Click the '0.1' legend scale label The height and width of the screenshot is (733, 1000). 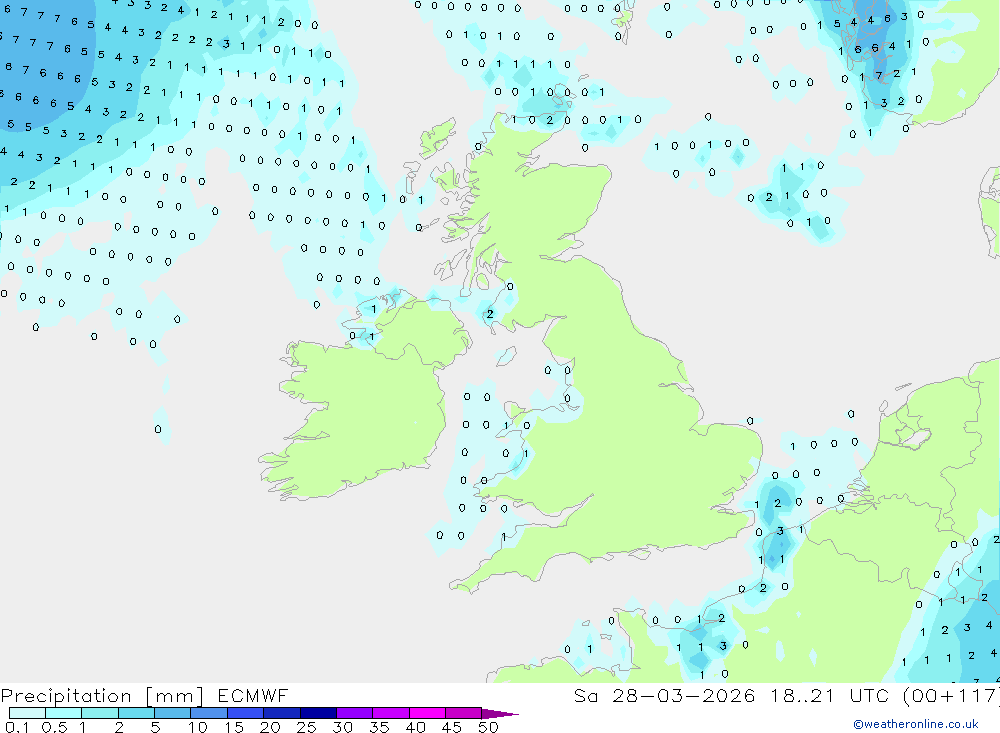(x=17, y=727)
